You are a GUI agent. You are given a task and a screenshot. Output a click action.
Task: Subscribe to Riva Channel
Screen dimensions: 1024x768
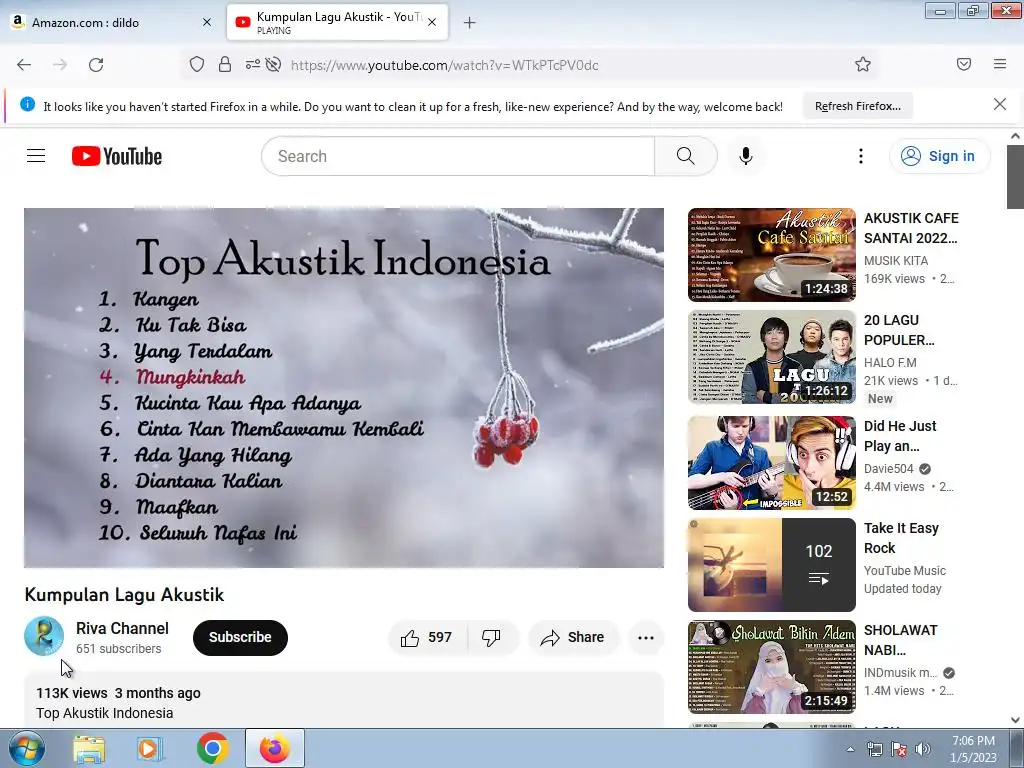coord(240,637)
